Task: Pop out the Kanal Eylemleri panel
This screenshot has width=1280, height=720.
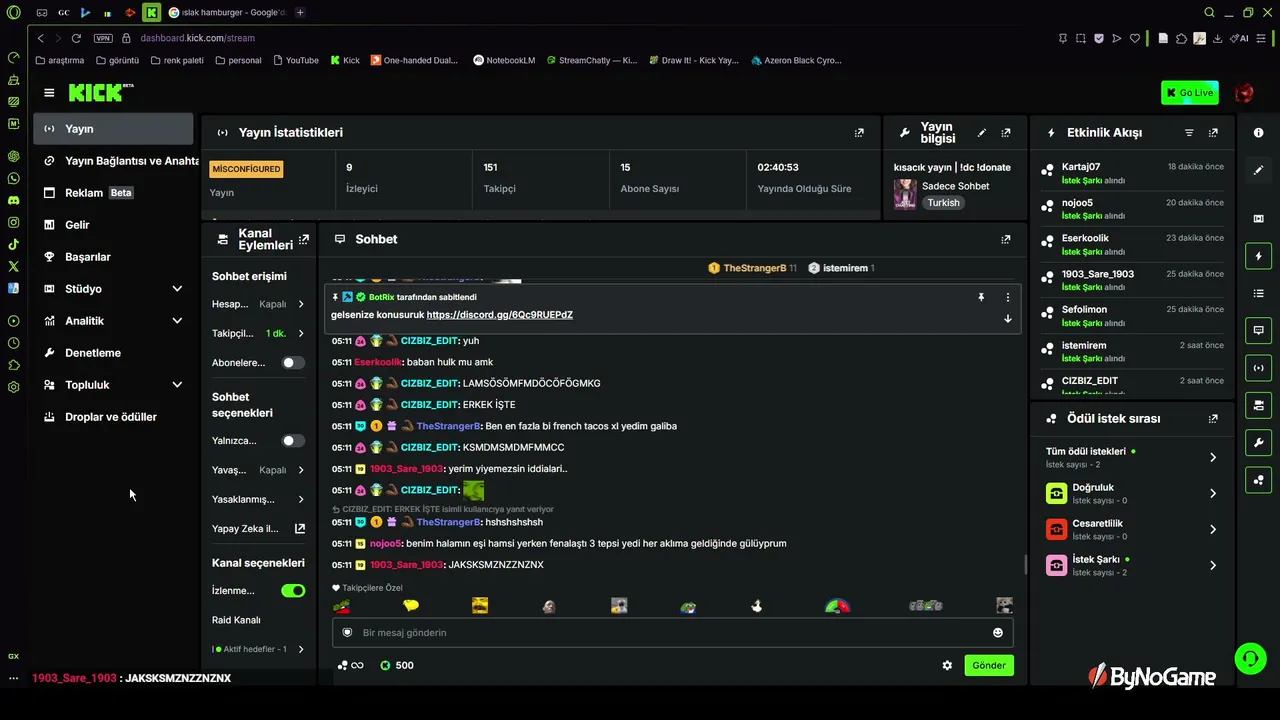Action: 304,239
